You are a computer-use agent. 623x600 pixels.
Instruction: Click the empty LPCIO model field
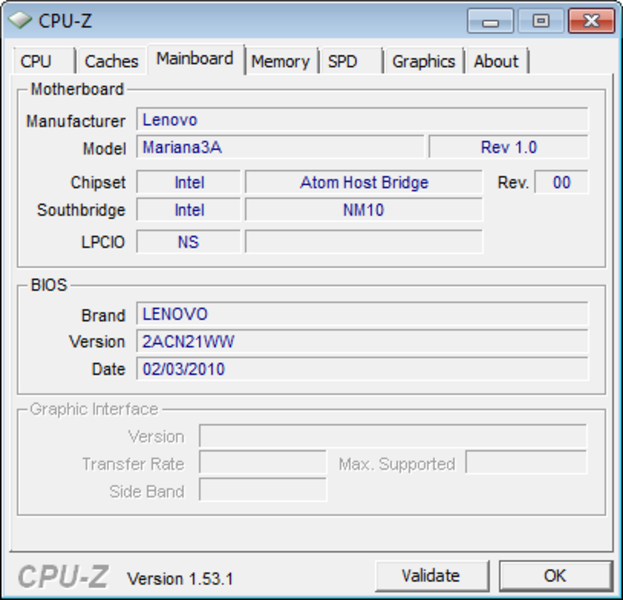point(364,242)
